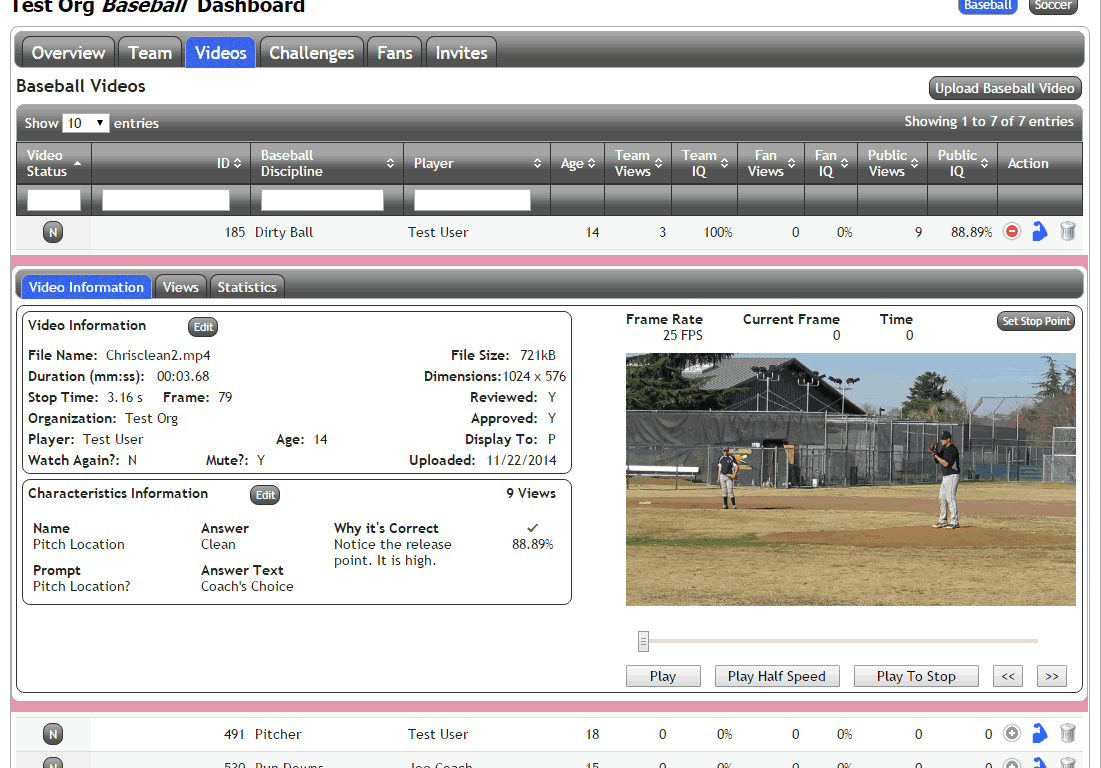Step video back with << button

1007,676
